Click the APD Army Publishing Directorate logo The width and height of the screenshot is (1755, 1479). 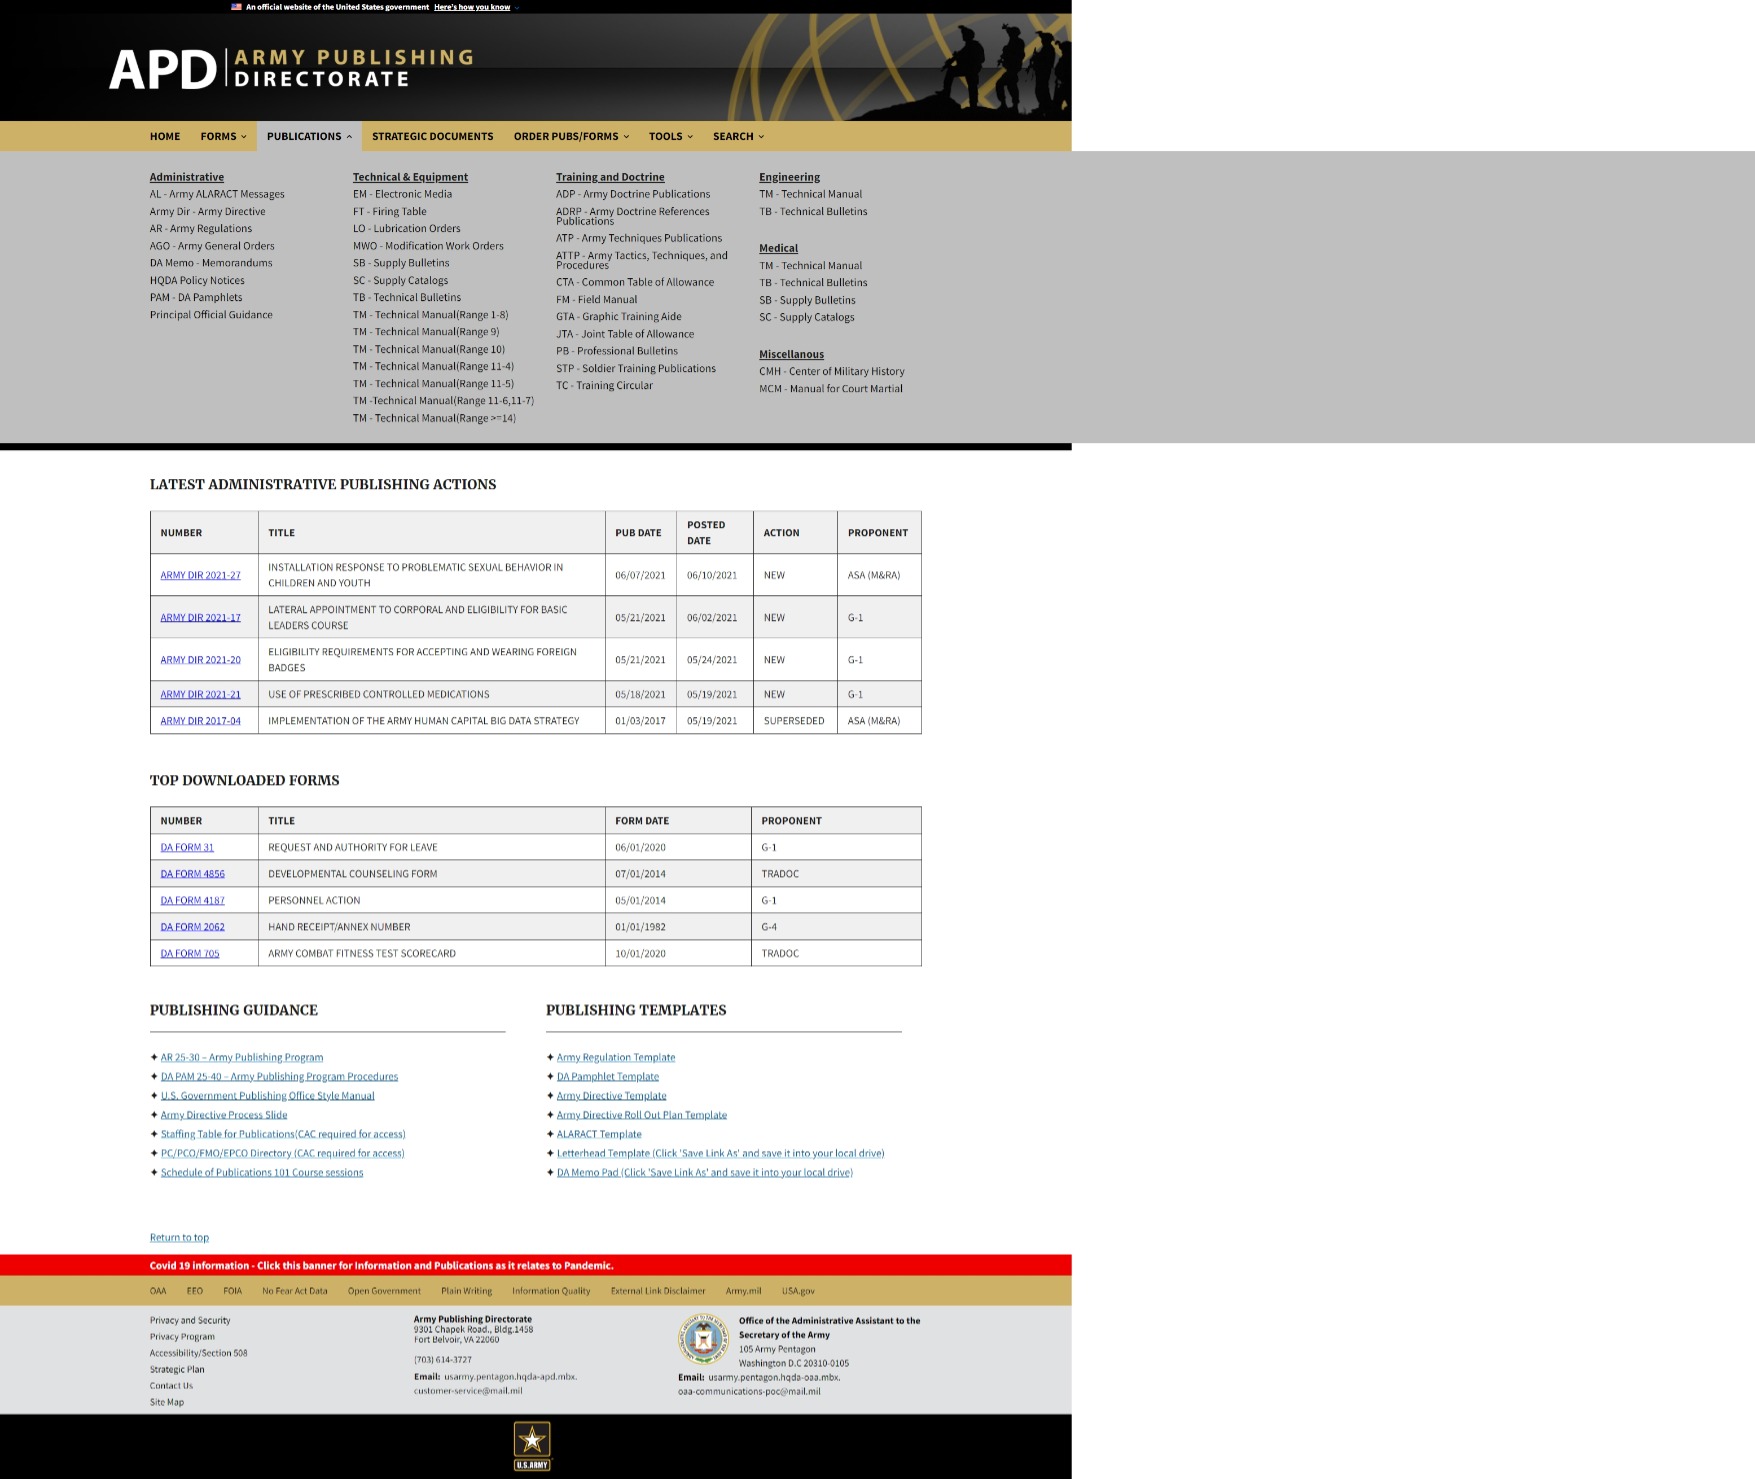pyautogui.click(x=291, y=68)
